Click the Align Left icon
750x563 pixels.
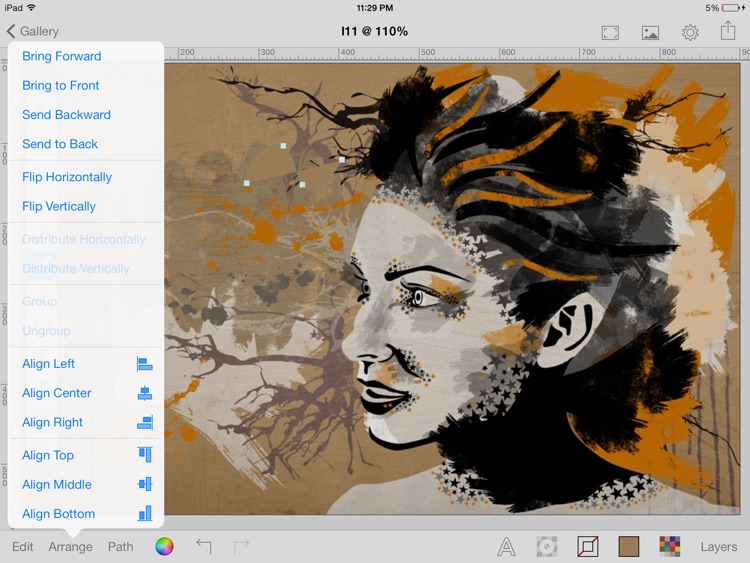pyautogui.click(x=144, y=364)
